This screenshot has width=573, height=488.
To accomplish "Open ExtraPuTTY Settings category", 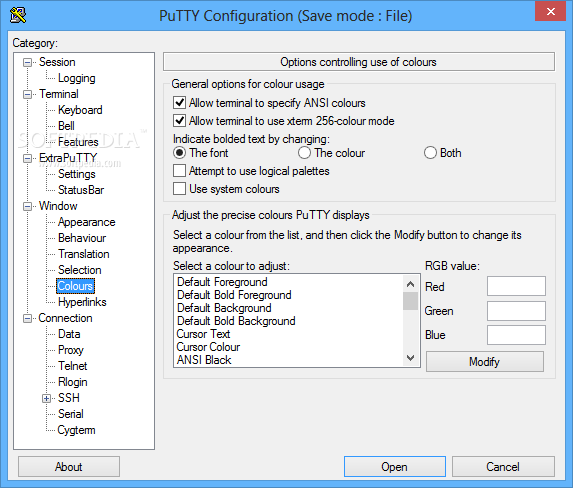I will 76,174.
